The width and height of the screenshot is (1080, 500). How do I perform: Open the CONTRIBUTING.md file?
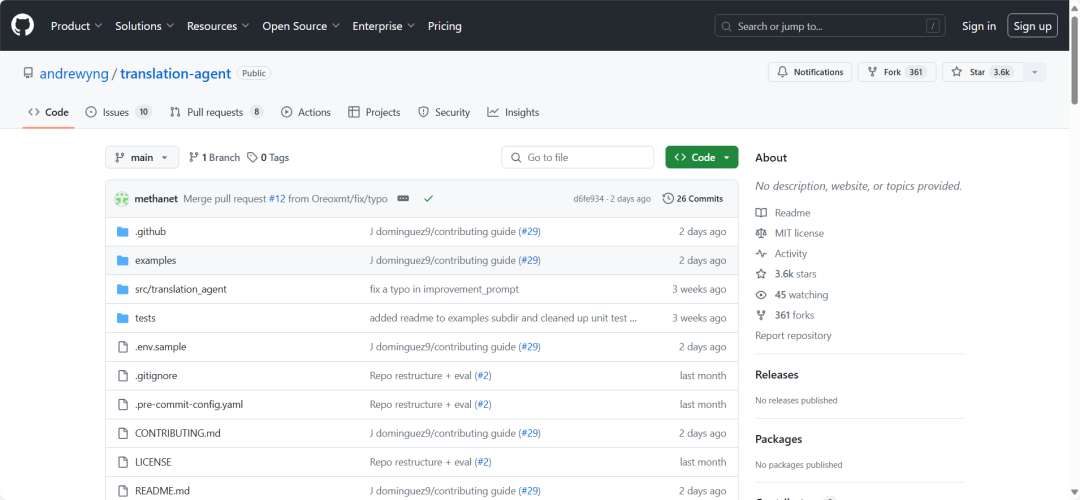click(x=178, y=433)
